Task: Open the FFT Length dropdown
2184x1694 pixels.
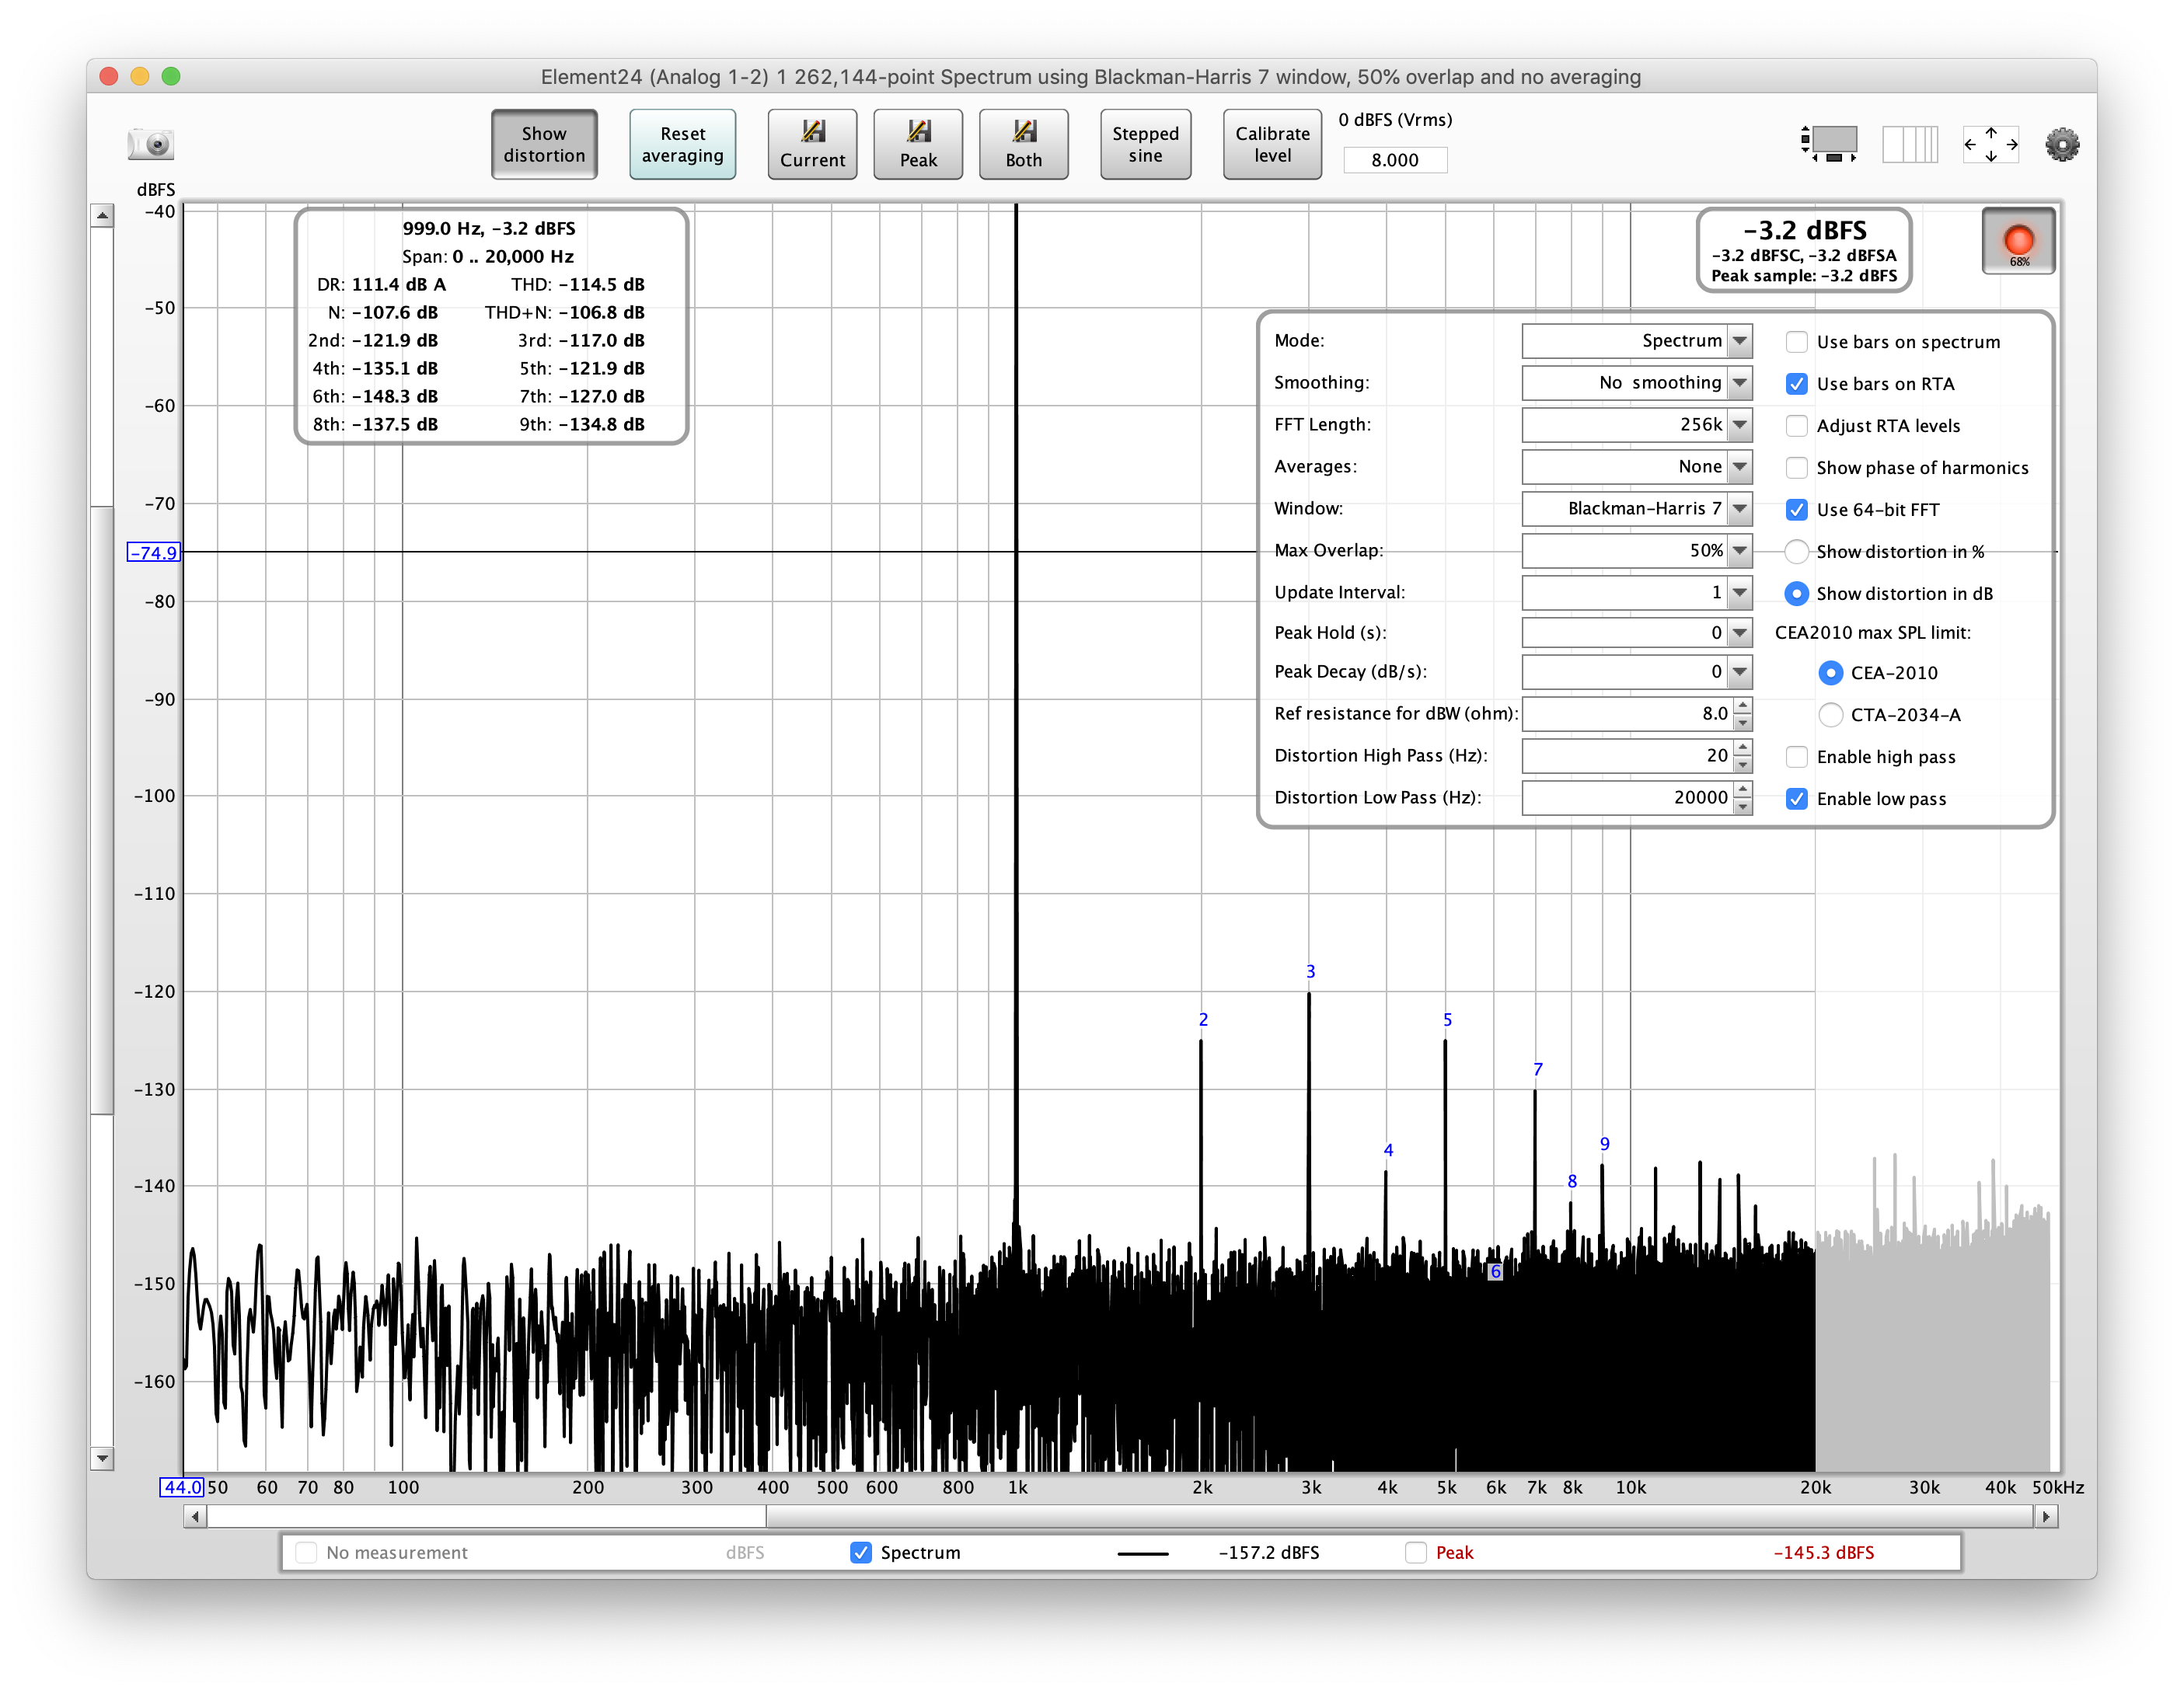Action: click(1636, 425)
